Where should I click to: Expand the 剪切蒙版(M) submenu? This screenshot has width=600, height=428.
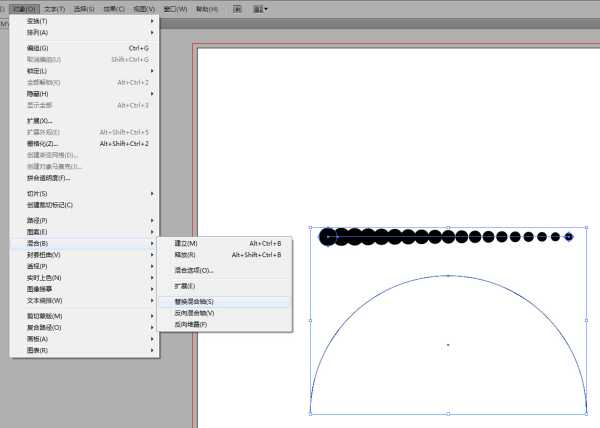(44, 316)
